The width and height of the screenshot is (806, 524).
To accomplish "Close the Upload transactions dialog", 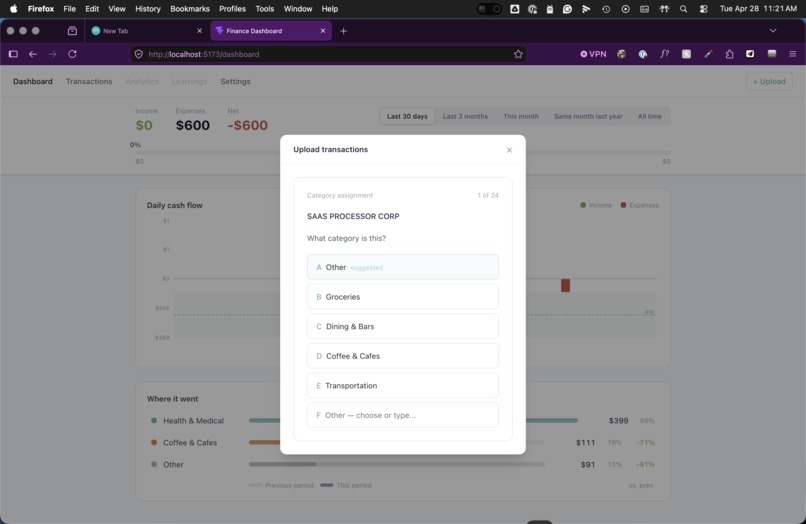I will coord(509,150).
